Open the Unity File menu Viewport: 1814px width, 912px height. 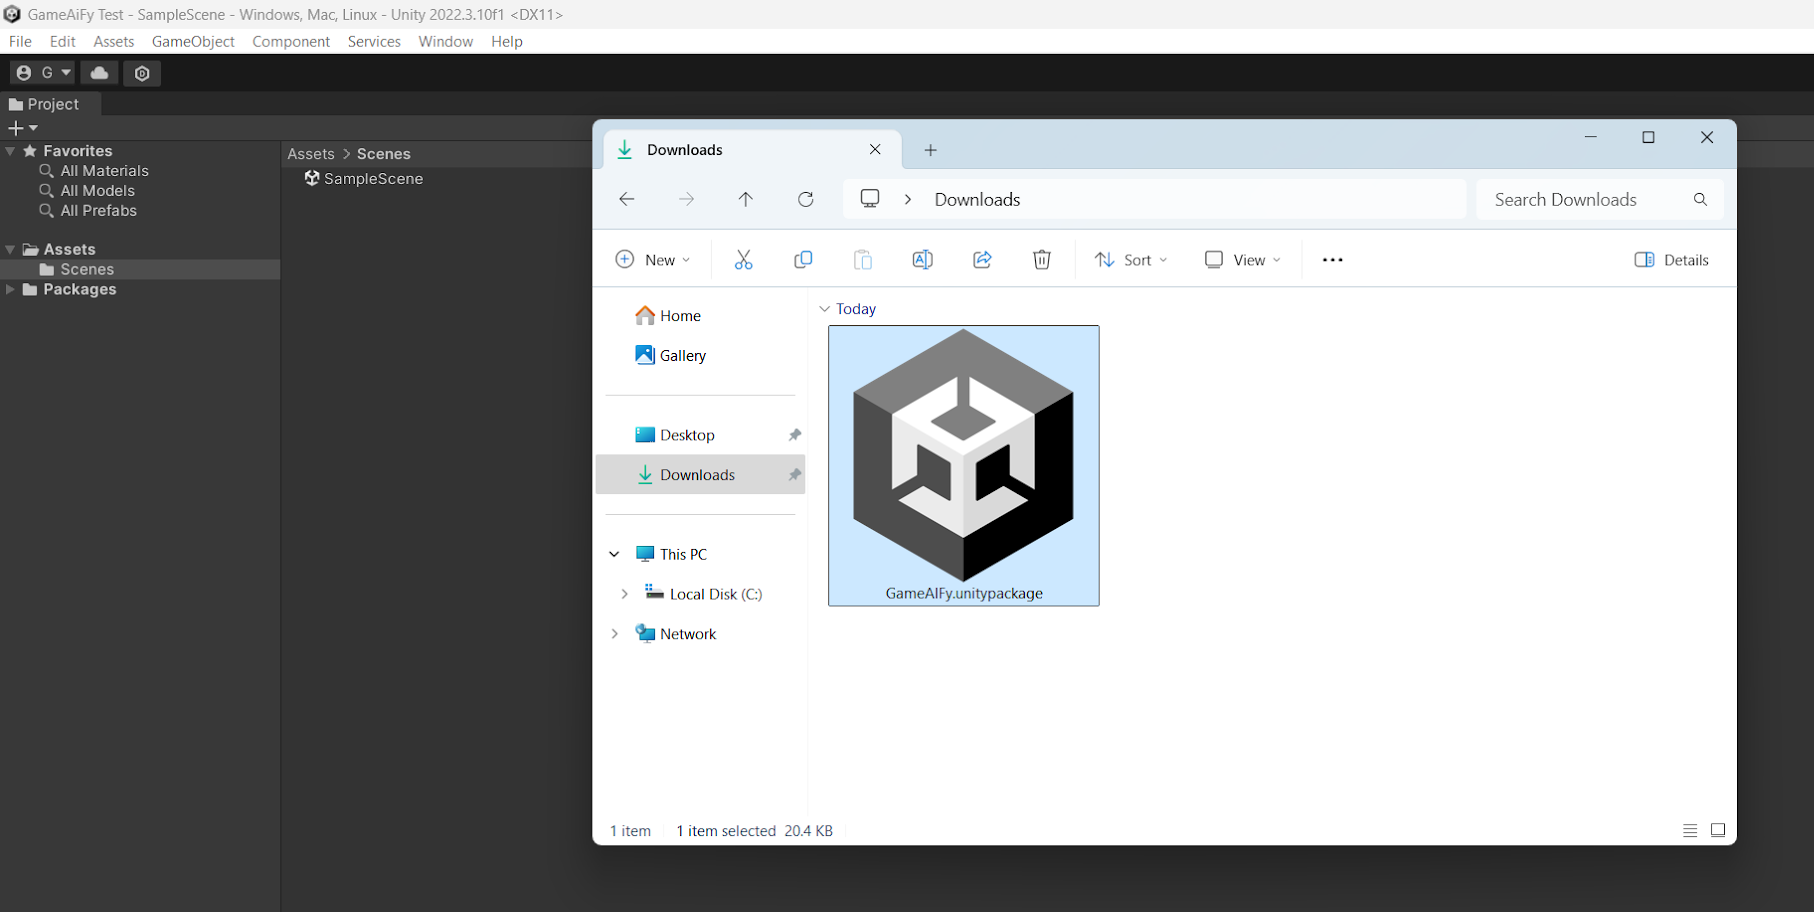click(x=20, y=41)
